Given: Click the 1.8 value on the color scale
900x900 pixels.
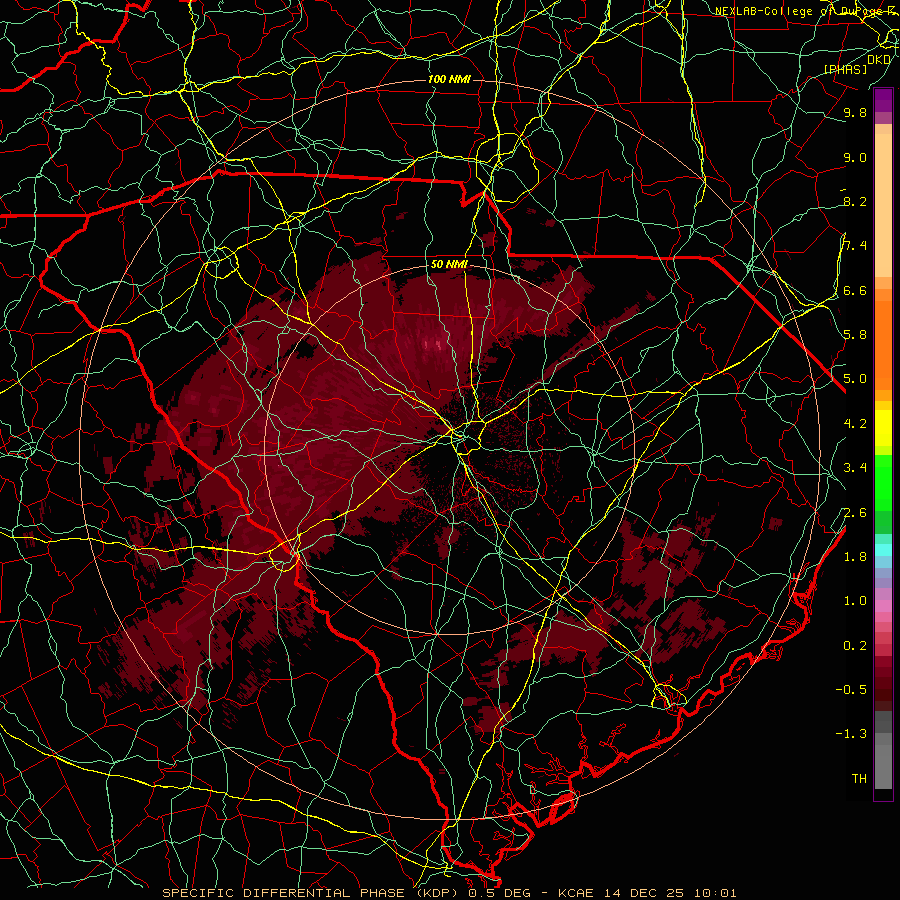Looking at the screenshot, I should [855, 557].
